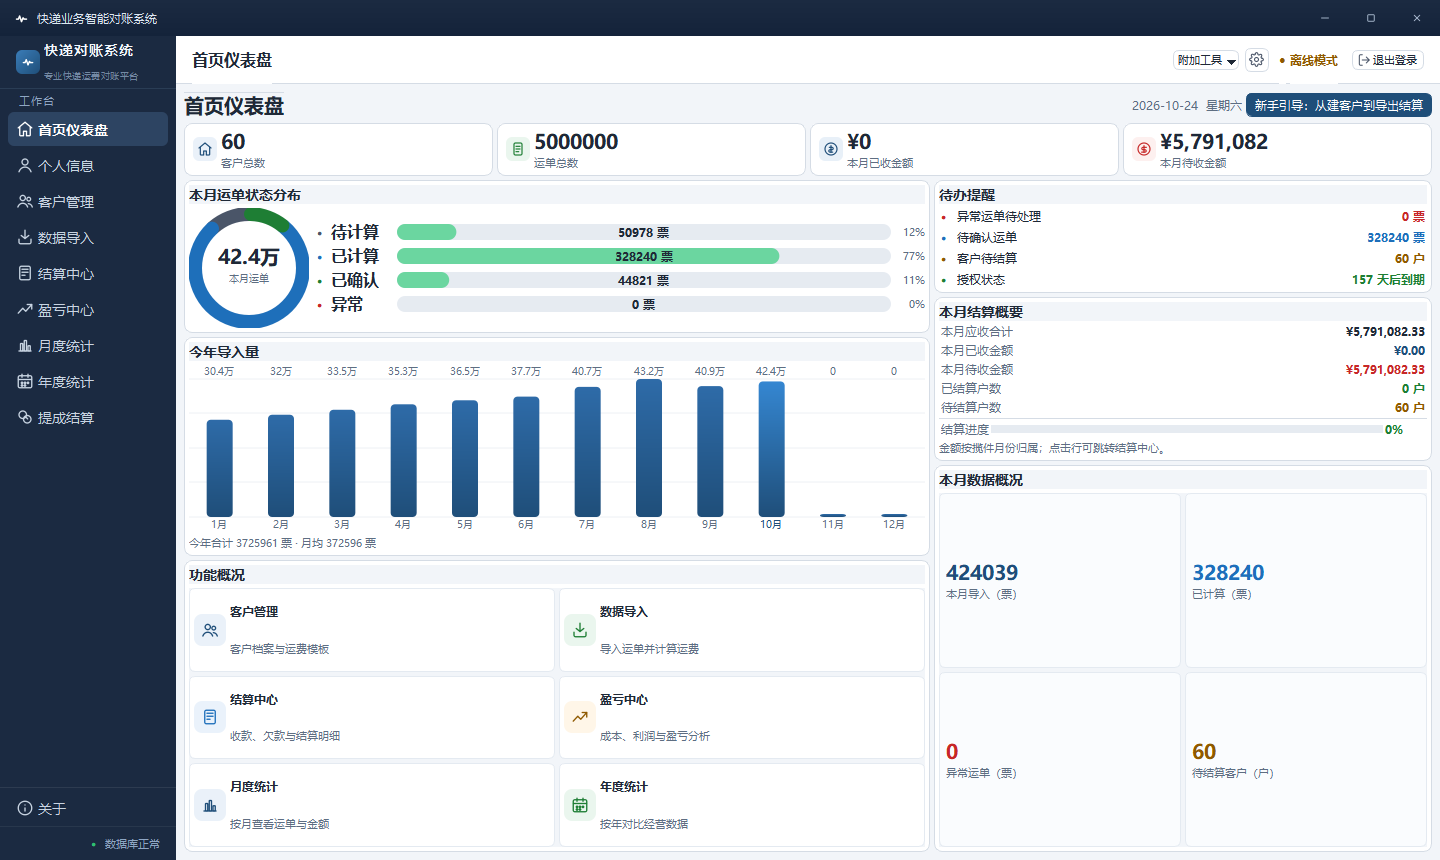The width and height of the screenshot is (1440, 860).
Task: Click the 客户管理 card people icon
Action: click(210, 630)
